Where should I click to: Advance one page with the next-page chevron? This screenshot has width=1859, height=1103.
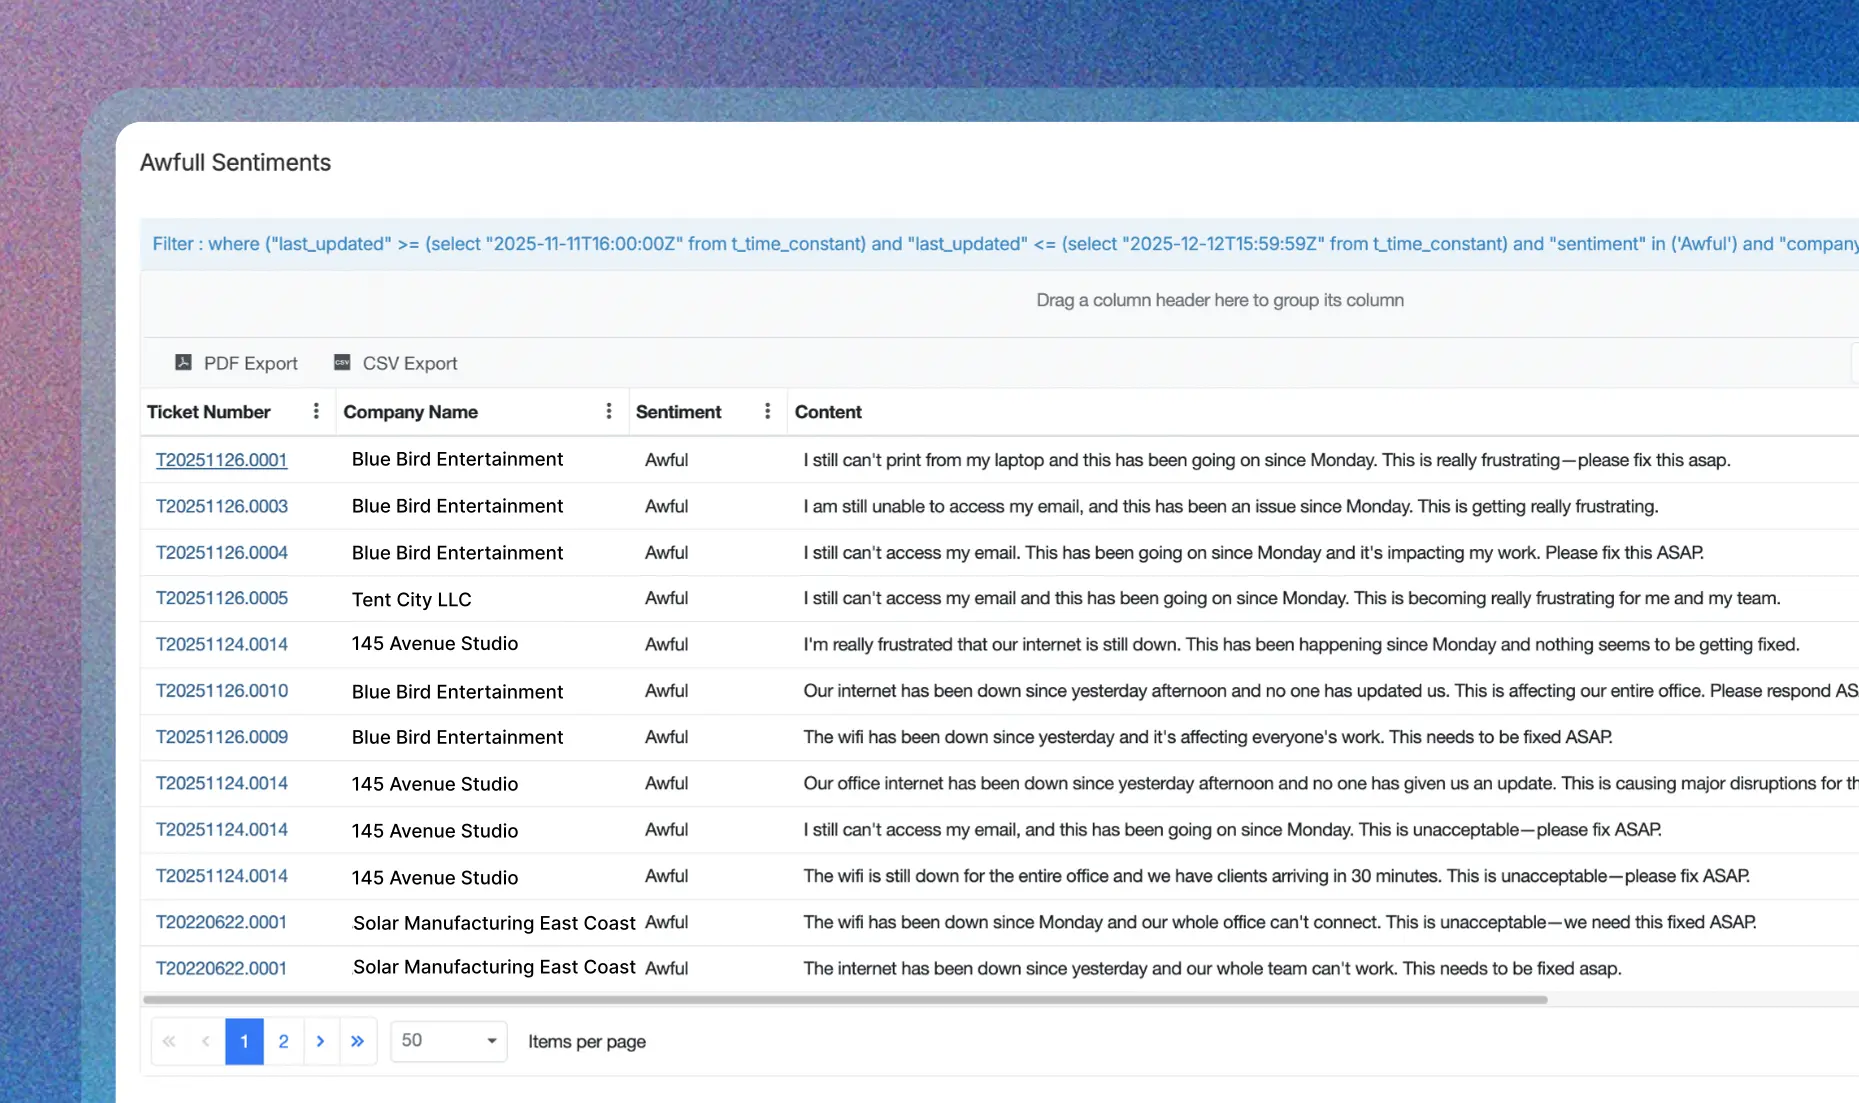pyautogui.click(x=320, y=1041)
